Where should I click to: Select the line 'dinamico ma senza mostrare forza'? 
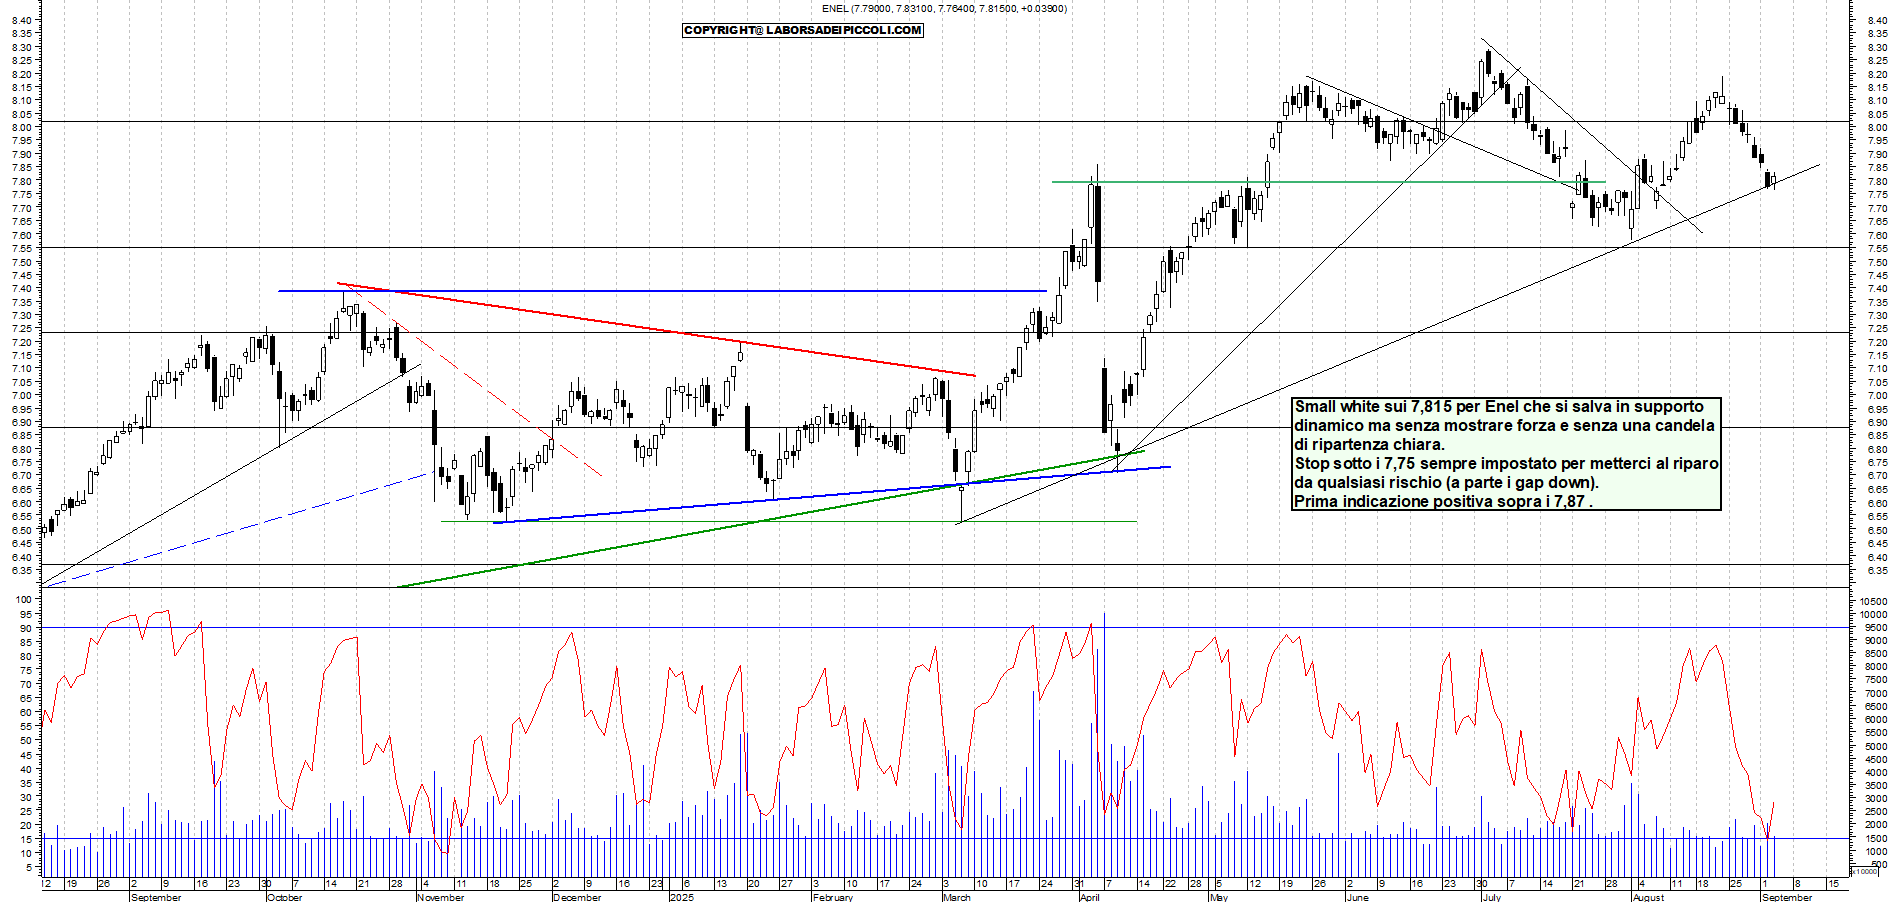1505,426
